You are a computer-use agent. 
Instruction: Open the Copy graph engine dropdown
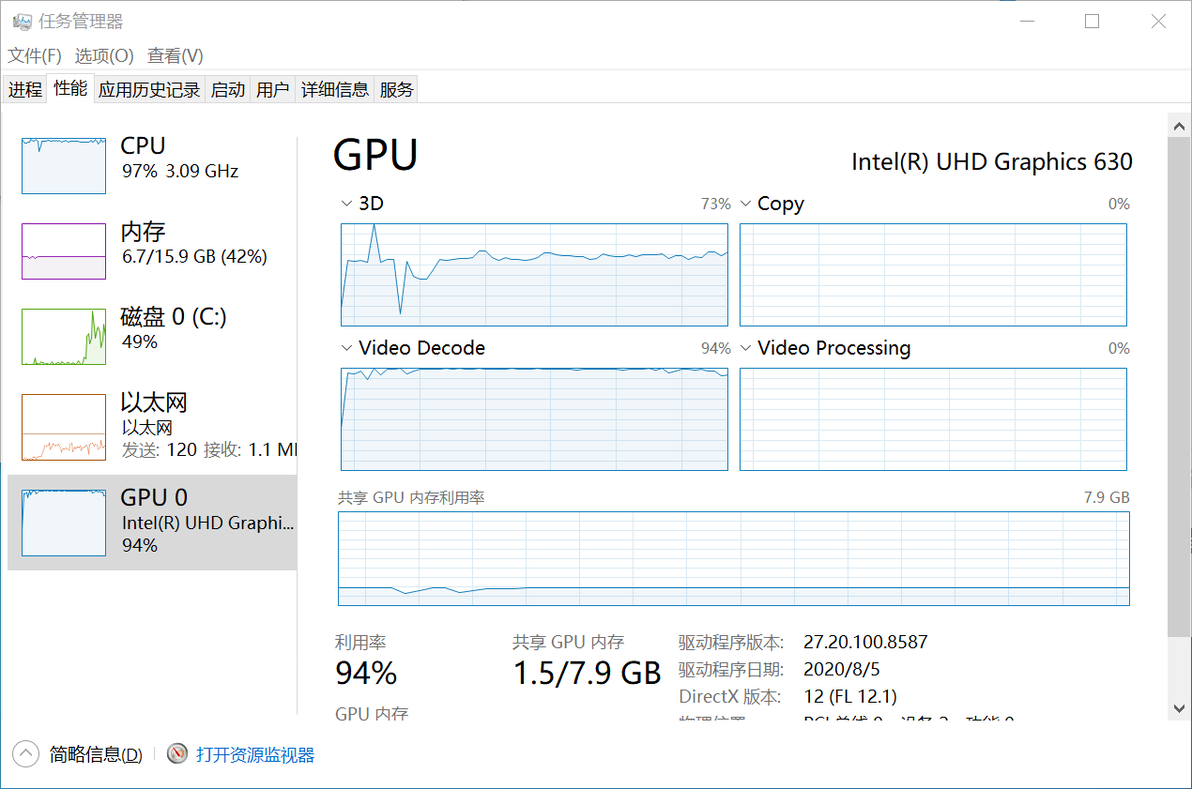tap(745, 204)
